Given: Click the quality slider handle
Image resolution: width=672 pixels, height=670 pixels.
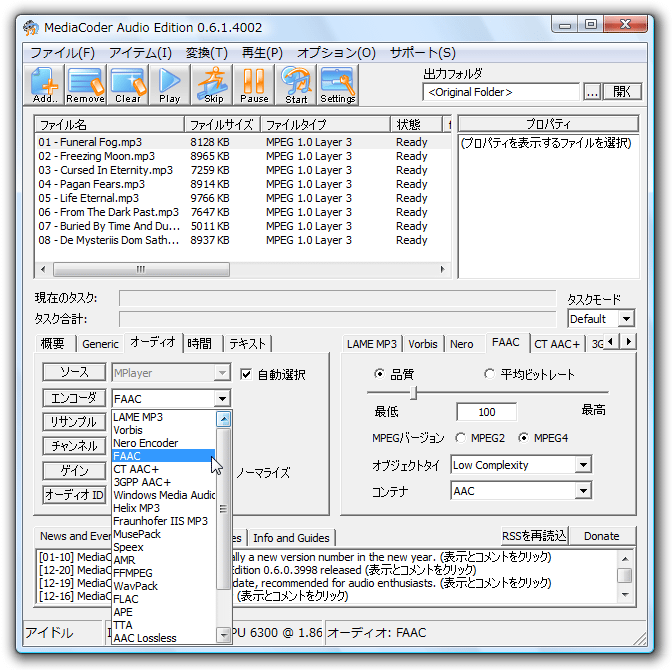Looking at the screenshot, I should click(x=414, y=392).
